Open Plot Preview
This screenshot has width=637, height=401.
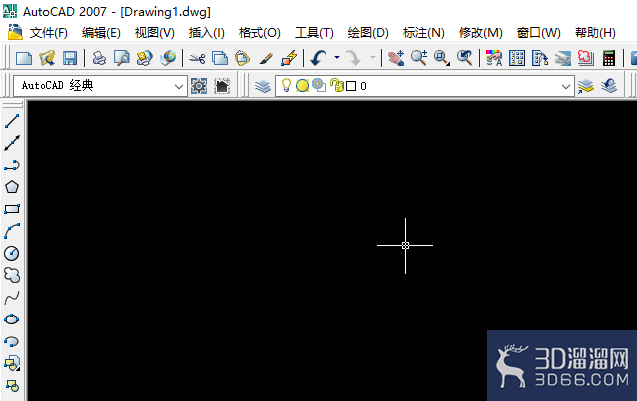pos(121,58)
